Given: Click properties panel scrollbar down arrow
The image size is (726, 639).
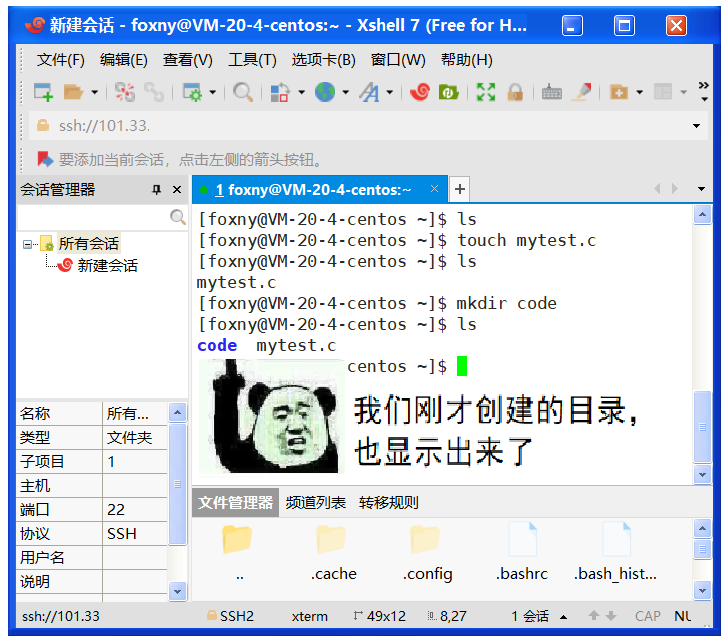Looking at the screenshot, I should (x=177, y=591).
